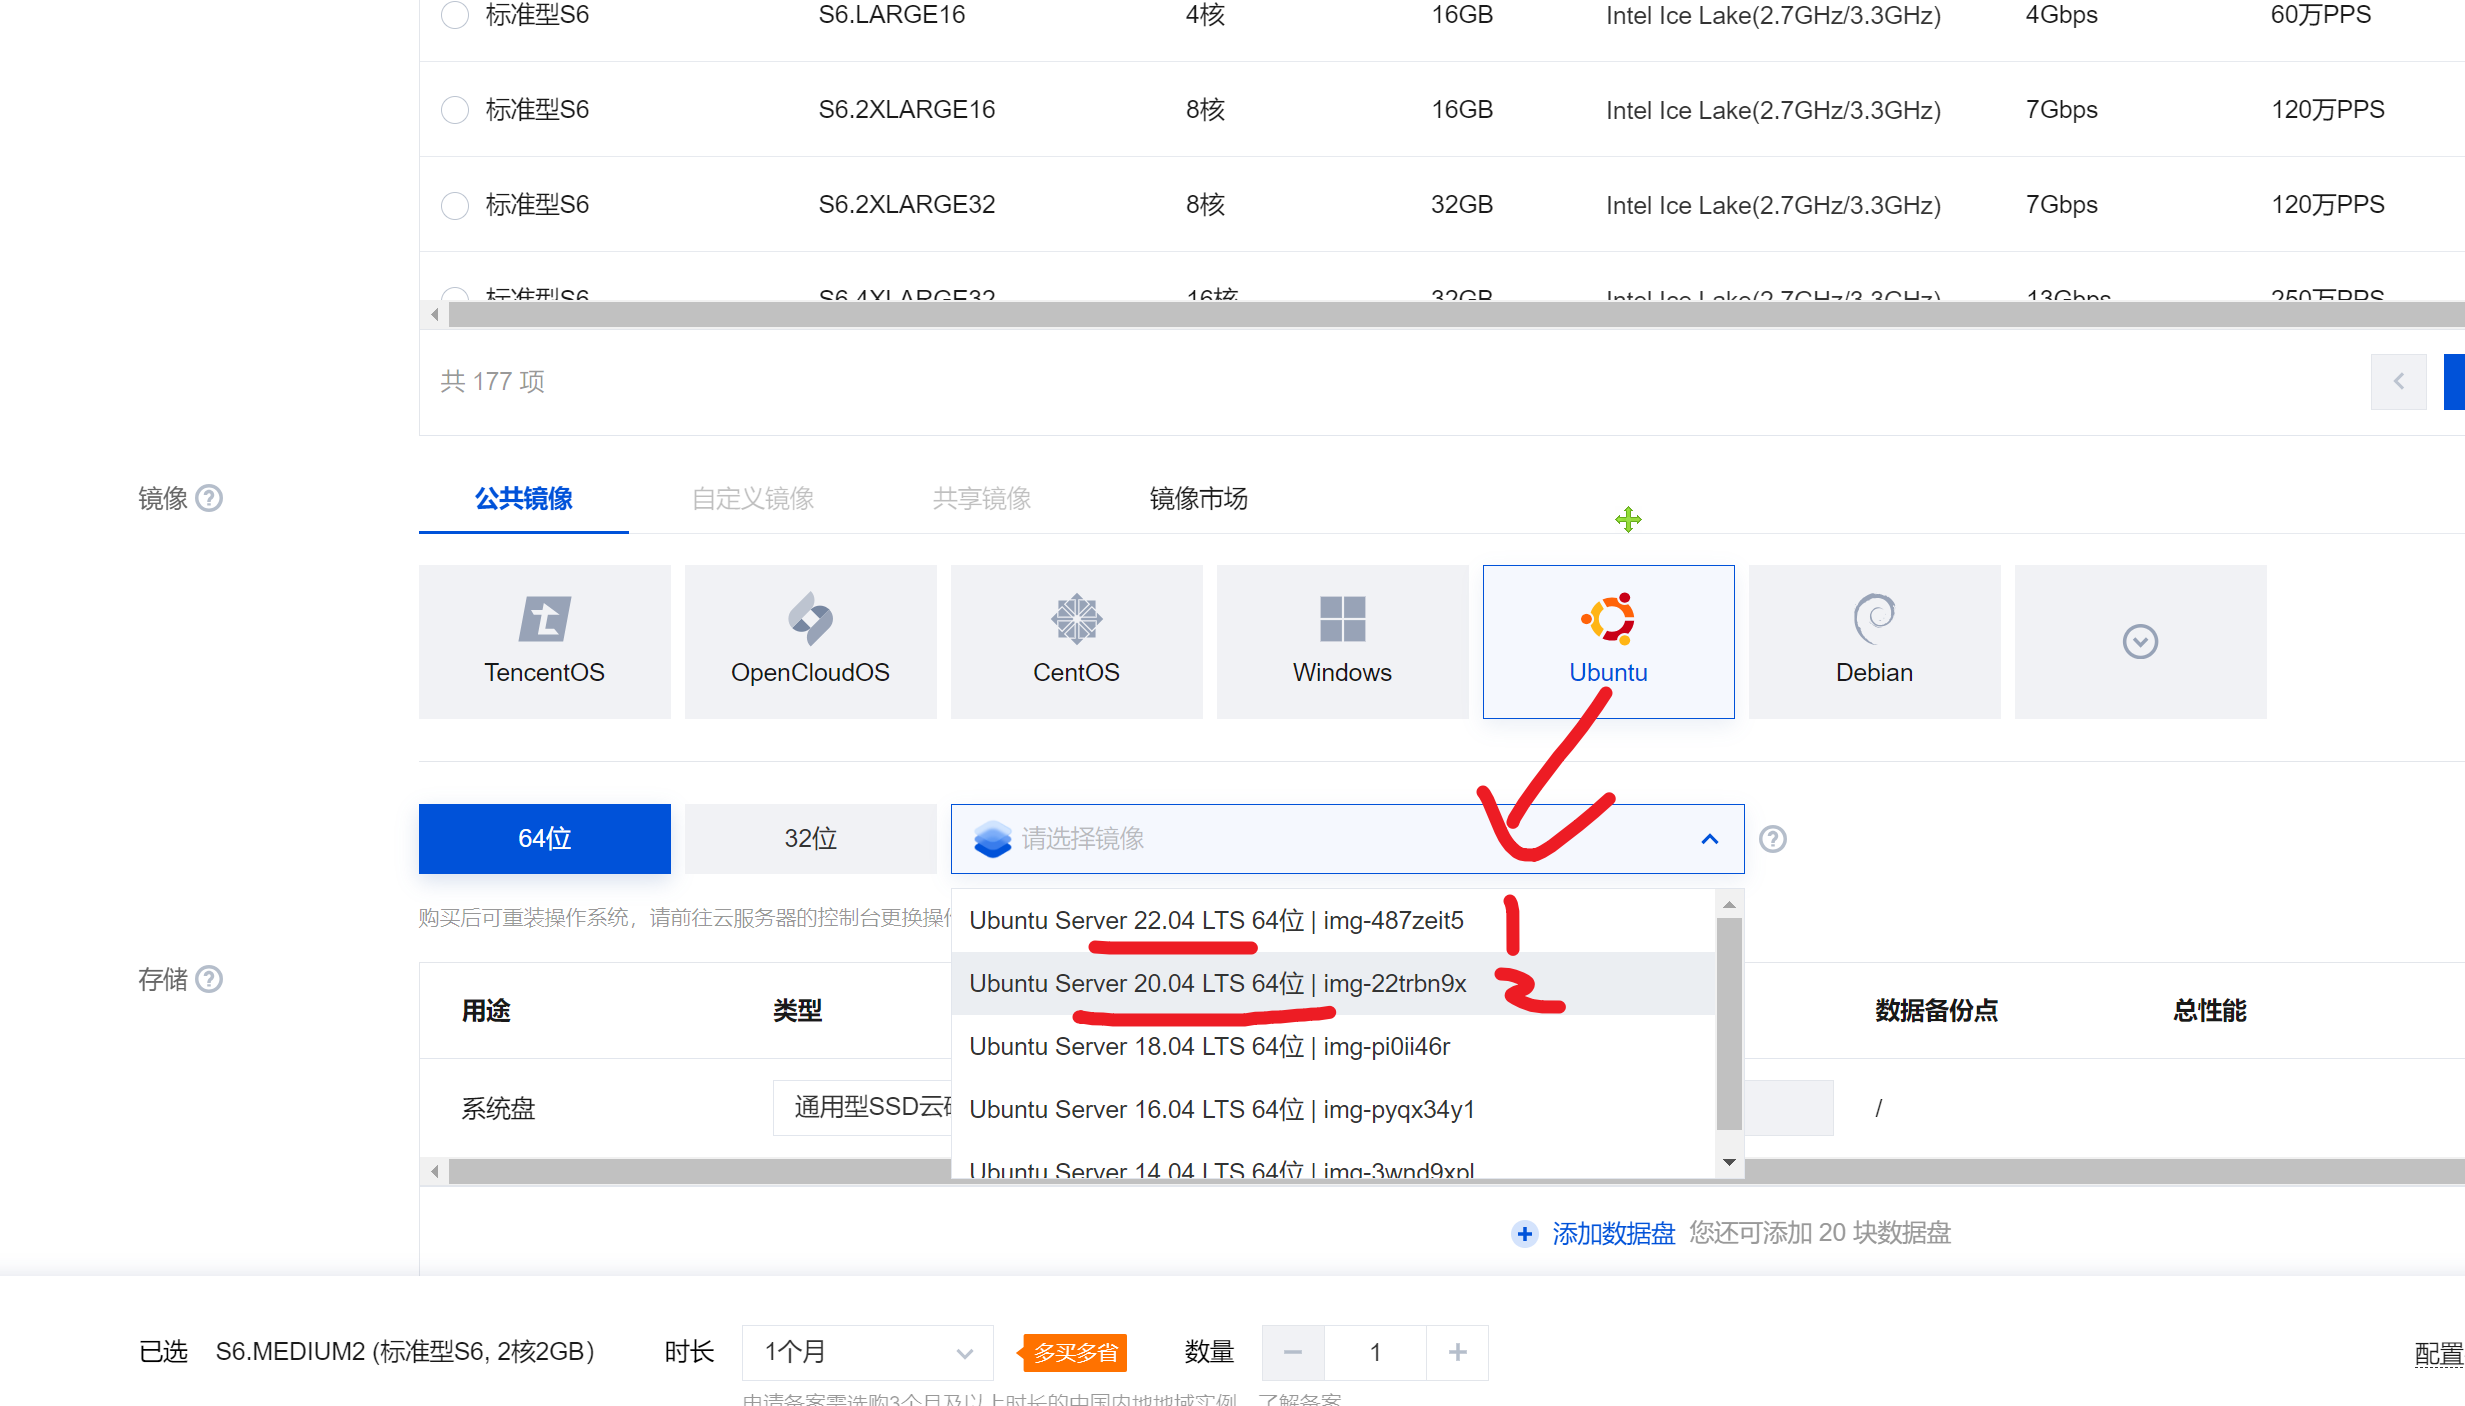Open help icon beside image dropdown
2465x1406 pixels.
[x=1773, y=839]
